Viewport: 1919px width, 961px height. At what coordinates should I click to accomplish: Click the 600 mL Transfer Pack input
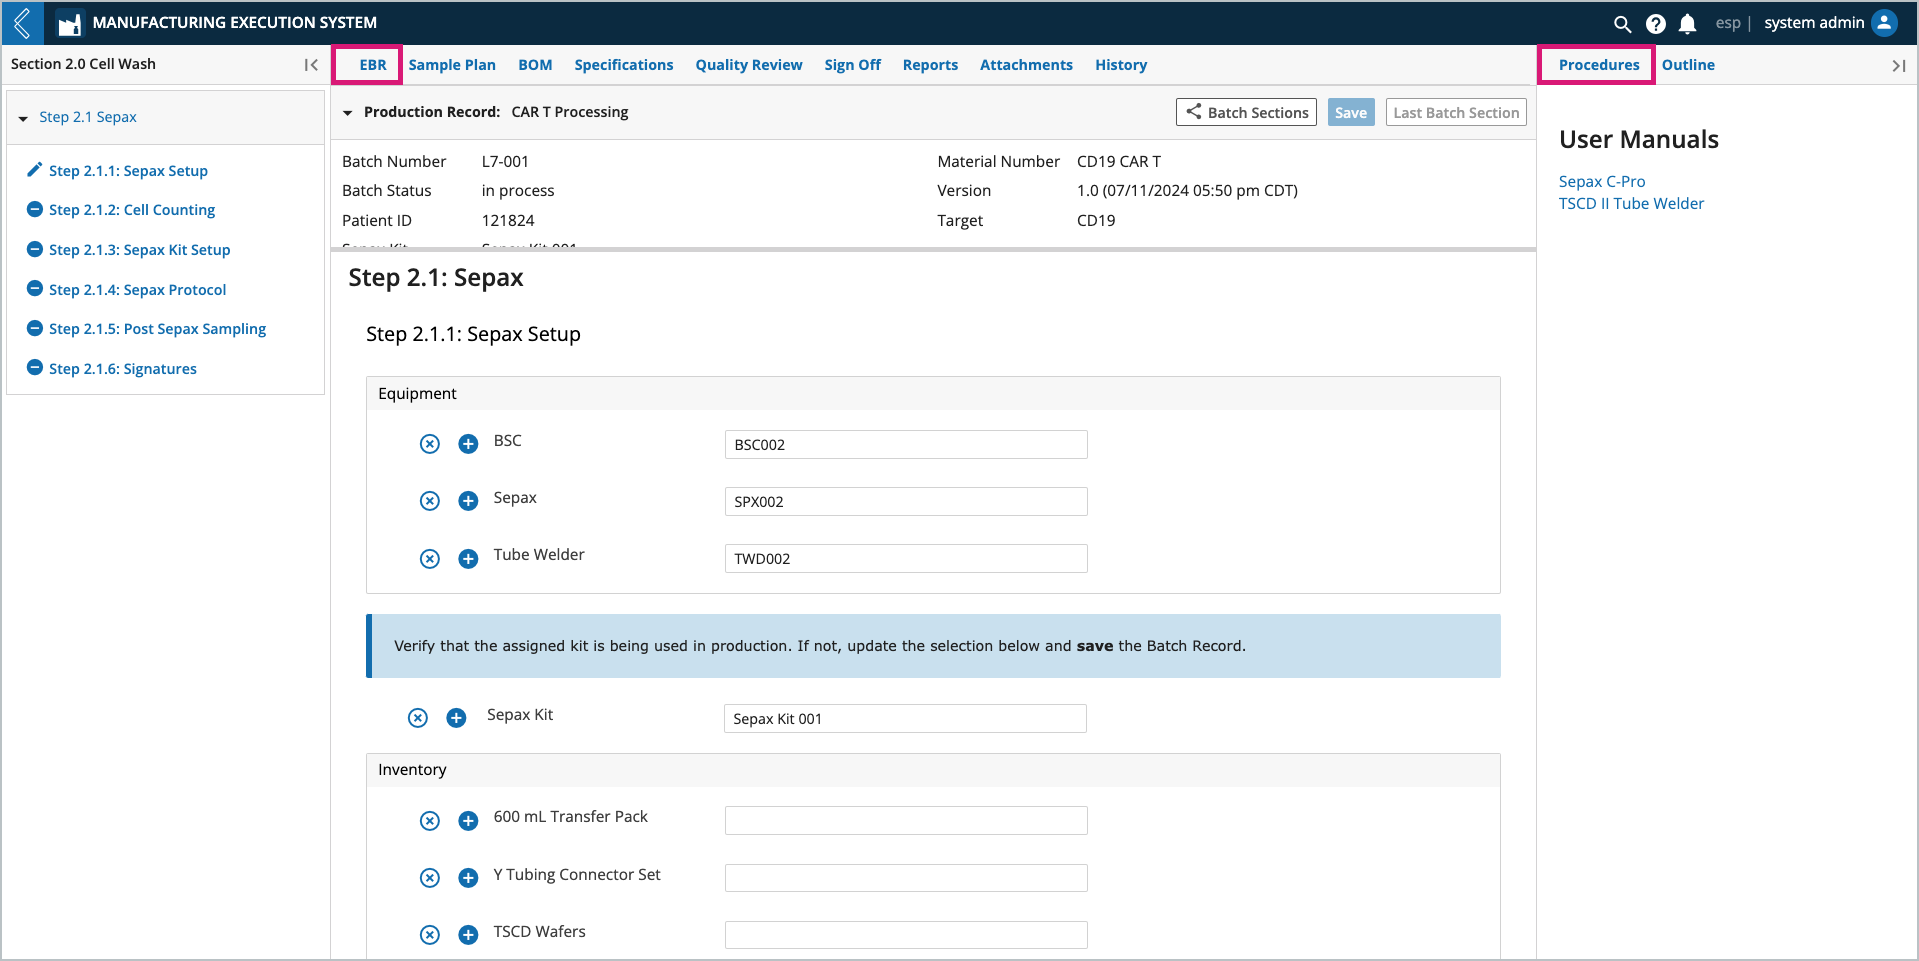[906, 820]
